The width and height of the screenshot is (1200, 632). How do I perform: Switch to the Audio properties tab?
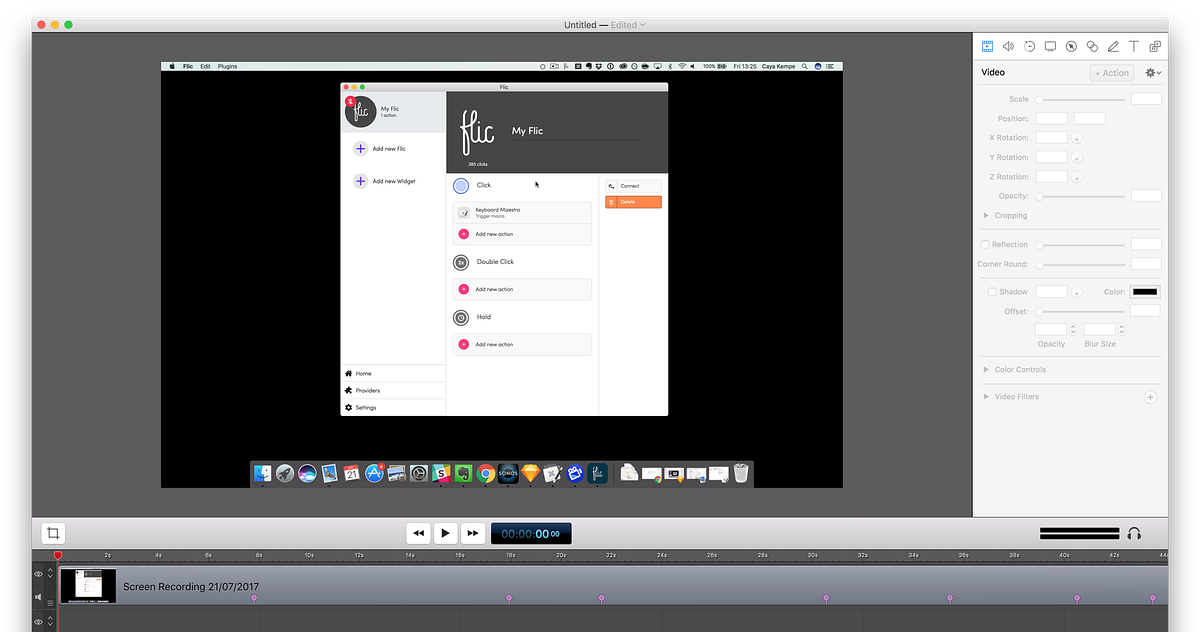point(1008,46)
